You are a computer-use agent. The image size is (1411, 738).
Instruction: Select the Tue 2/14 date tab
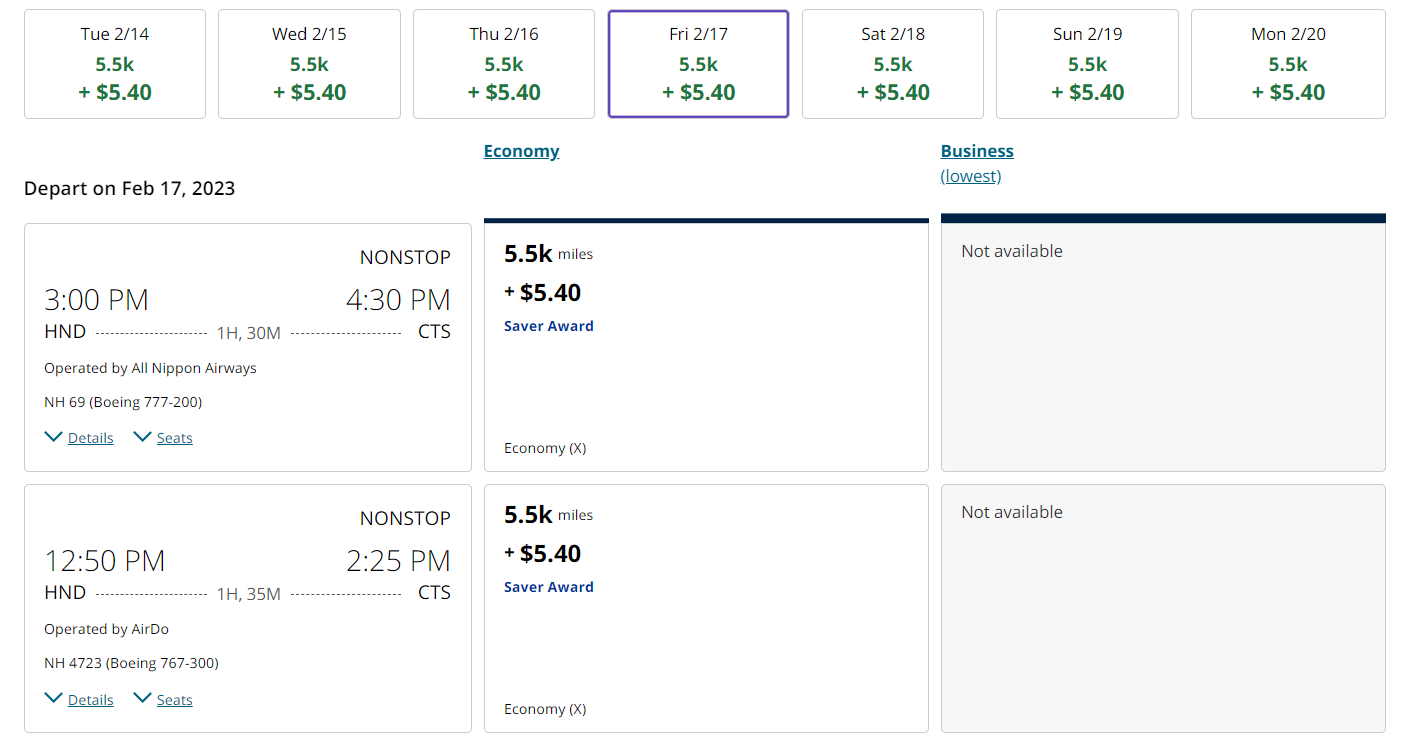click(115, 64)
